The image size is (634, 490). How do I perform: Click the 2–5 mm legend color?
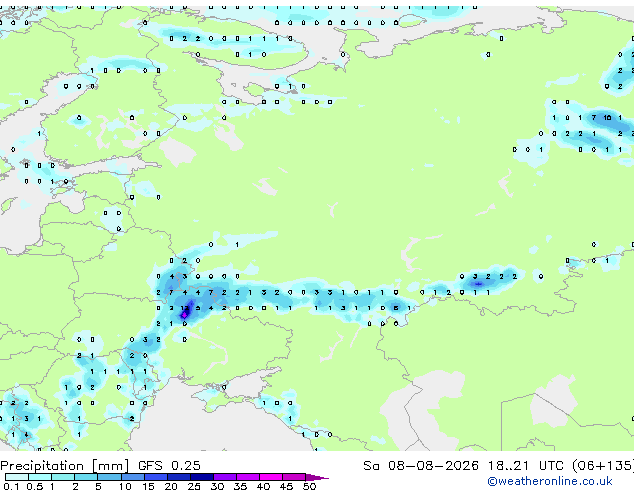(x=86, y=477)
